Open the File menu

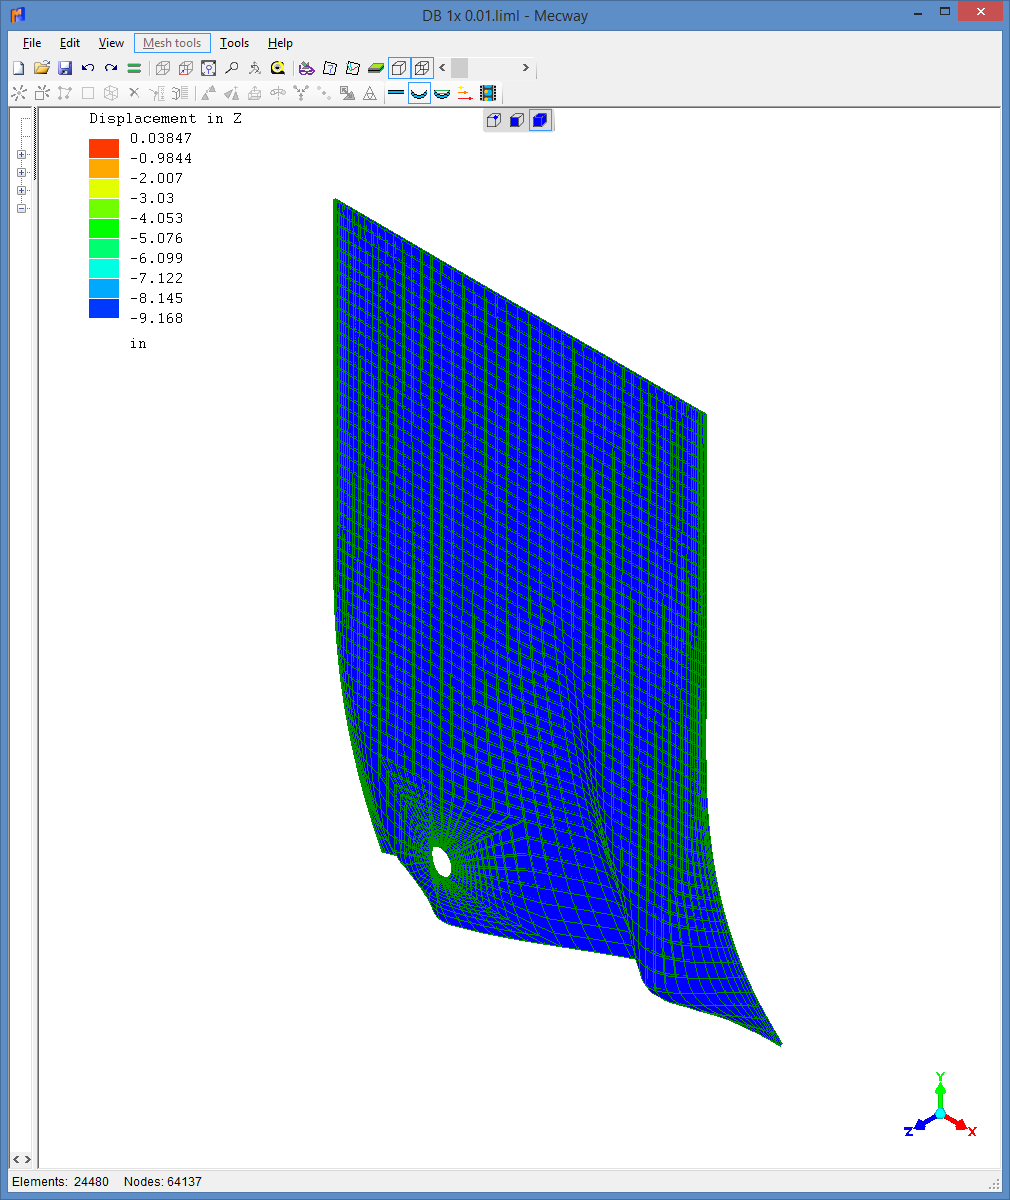(32, 43)
